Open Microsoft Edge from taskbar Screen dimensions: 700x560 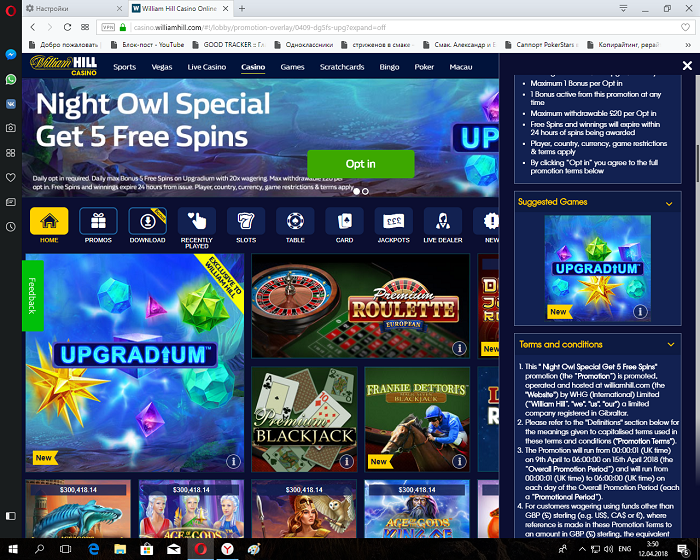93,549
